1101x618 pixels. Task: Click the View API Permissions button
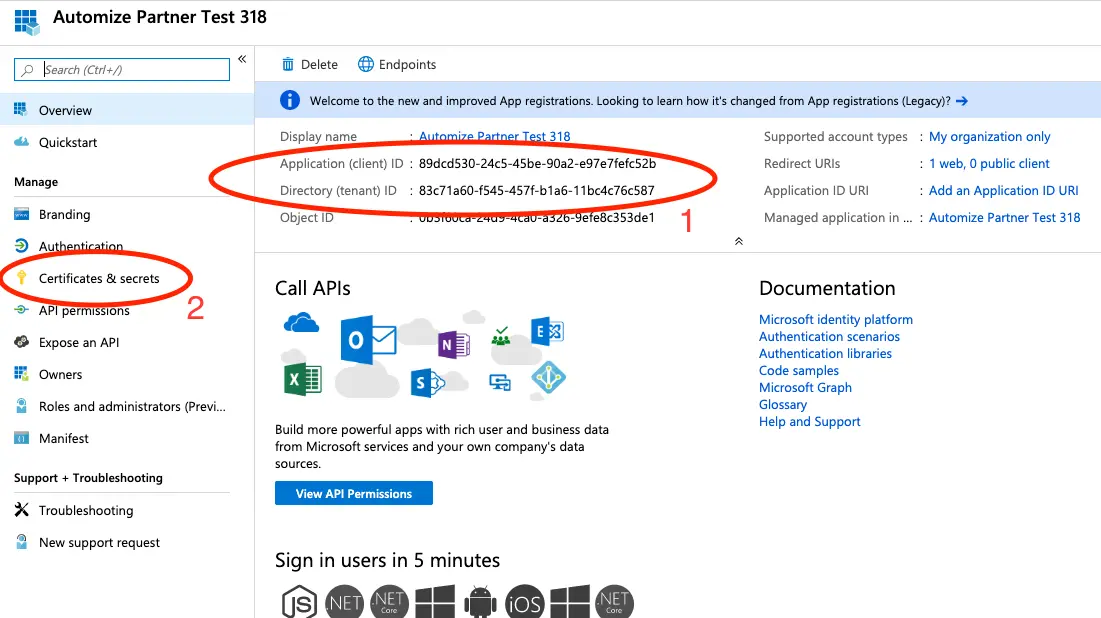tap(353, 492)
